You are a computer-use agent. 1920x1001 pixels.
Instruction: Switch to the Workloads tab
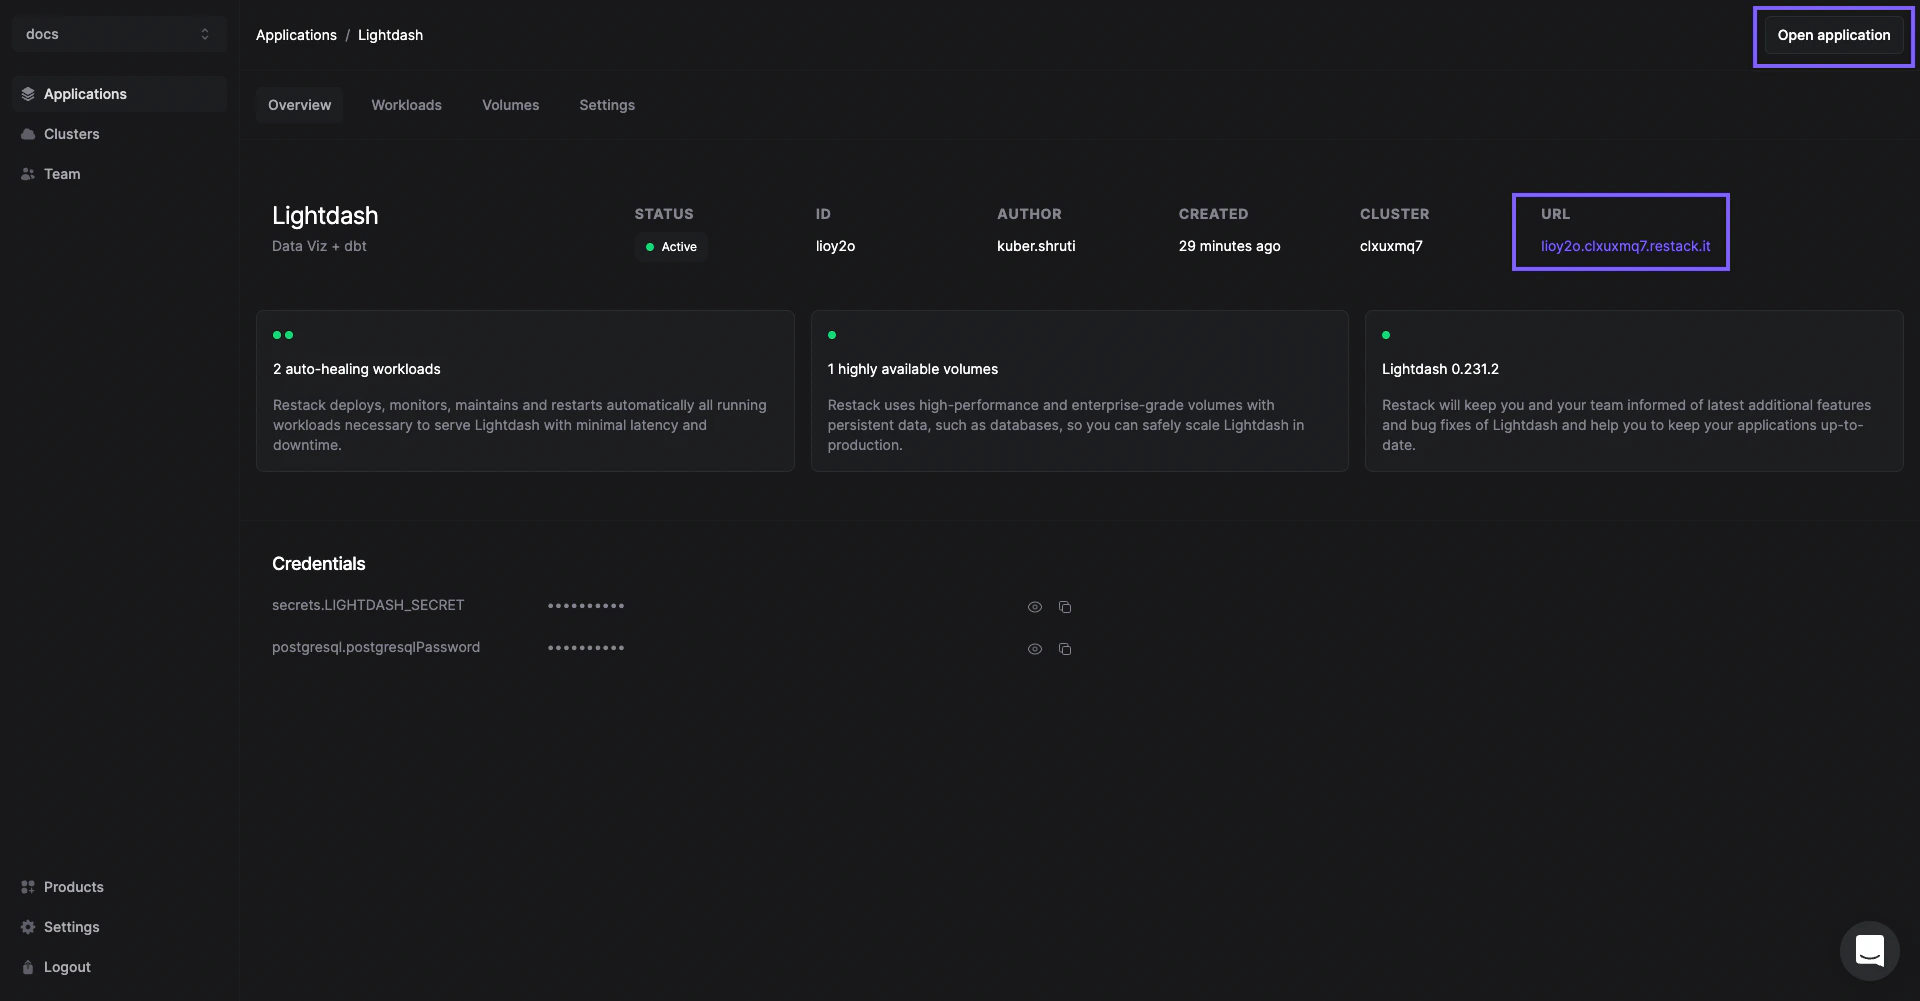click(x=406, y=105)
